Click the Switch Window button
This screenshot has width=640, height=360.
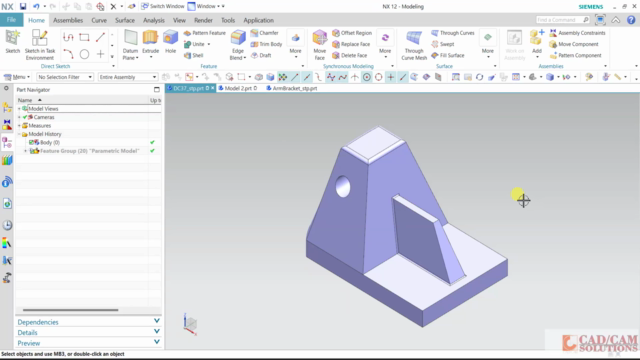tap(163, 6)
